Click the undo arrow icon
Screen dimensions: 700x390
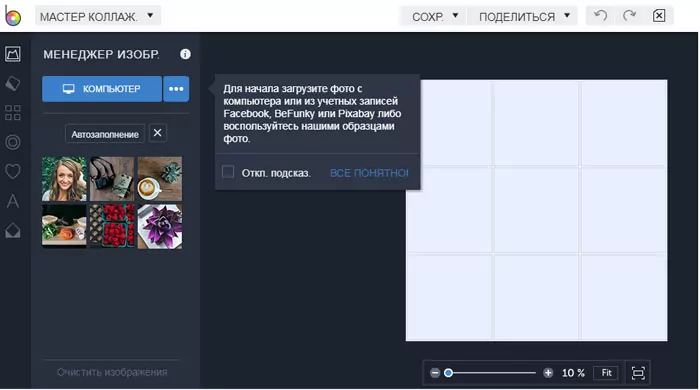pyautogui.click(x=600, y=16)
